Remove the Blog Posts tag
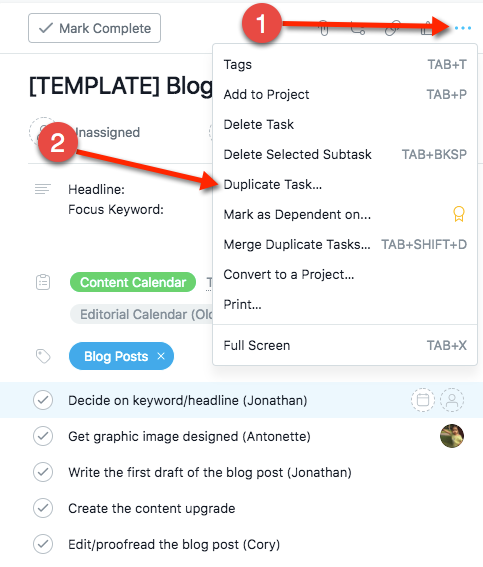Screen dimensions: 483x567 click(161, 356)
